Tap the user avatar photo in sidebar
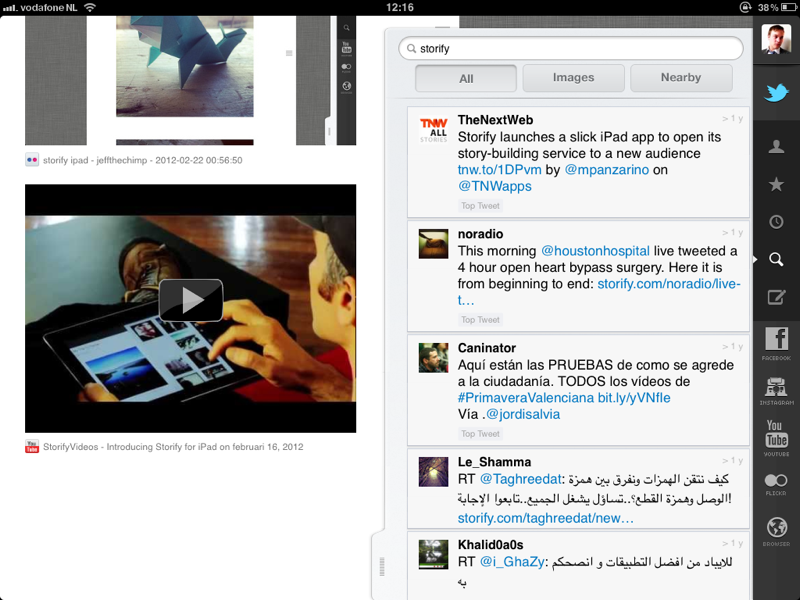Image resolution: width=800 pixels, height=600 pixels. pos(776,38)
